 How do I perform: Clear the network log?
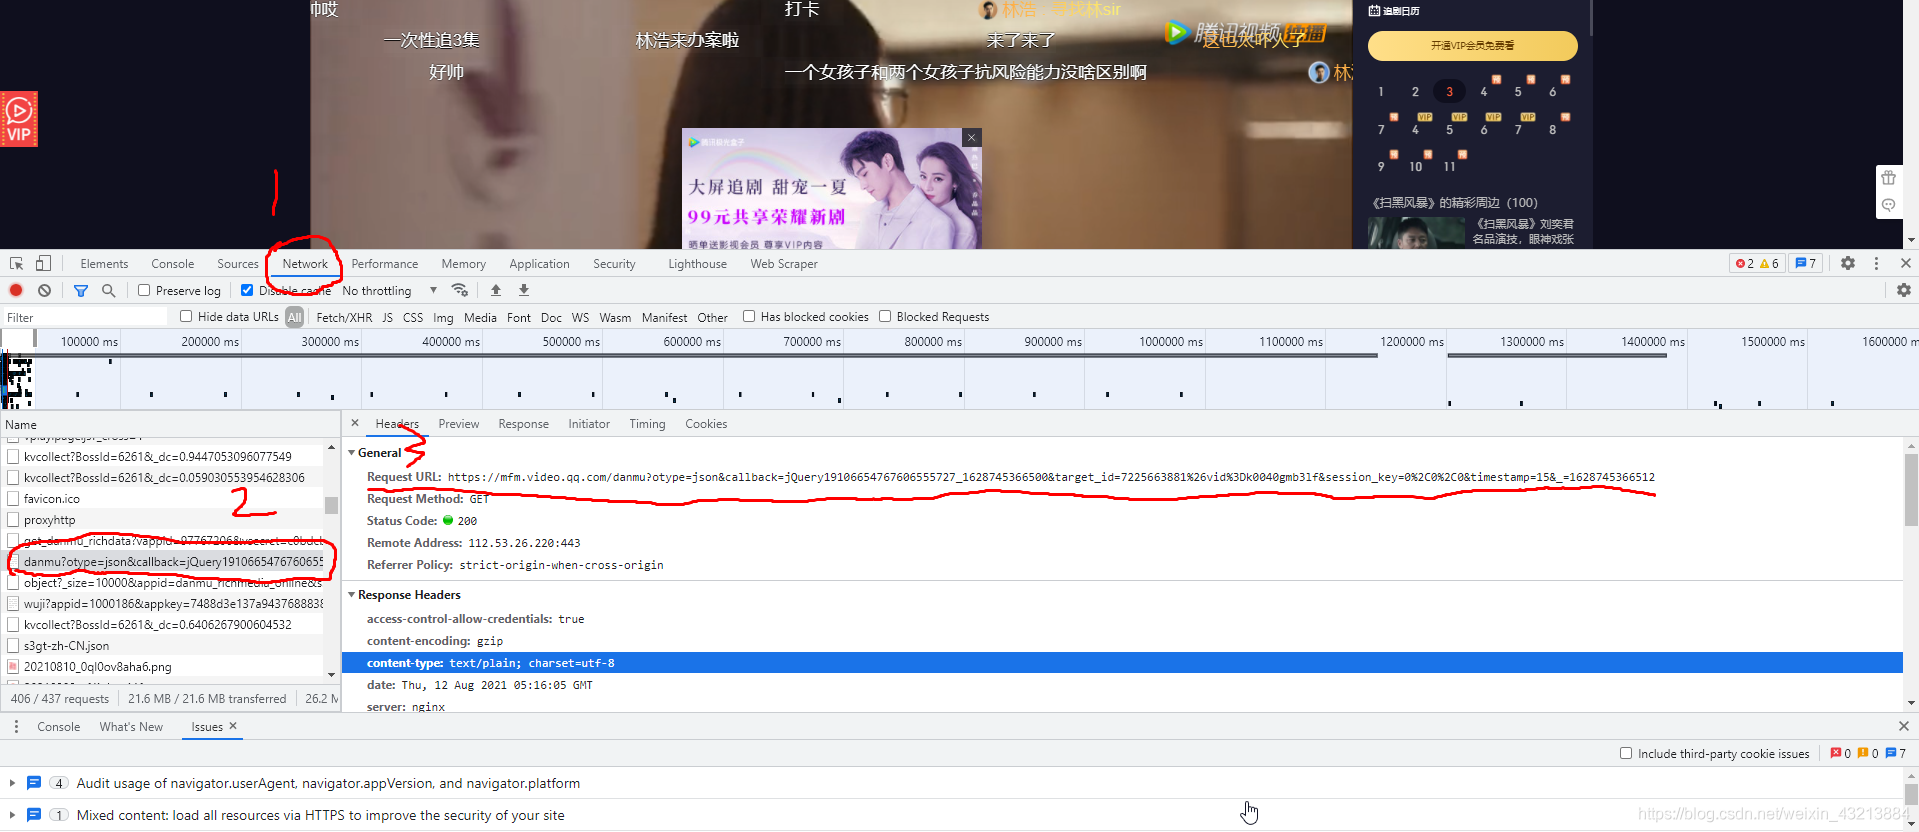point(44,290)
